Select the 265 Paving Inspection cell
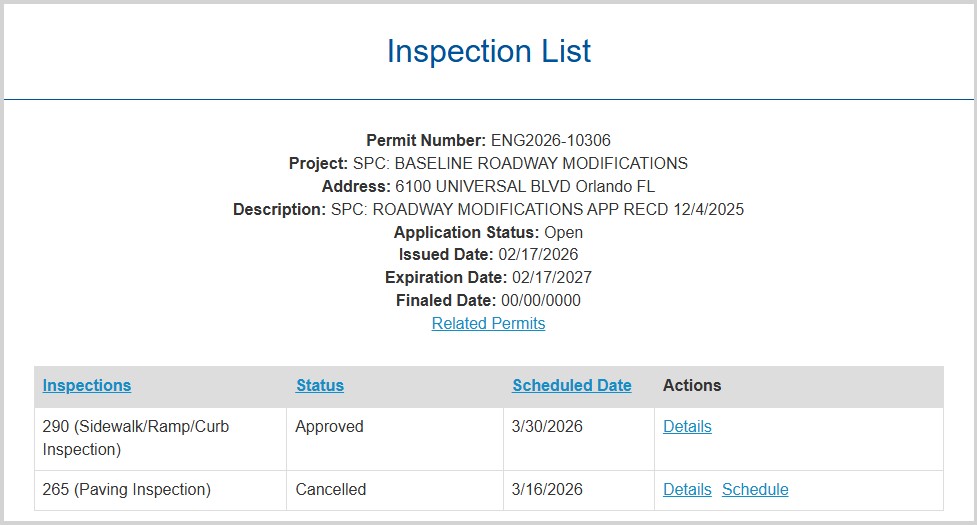 point(127,489)
